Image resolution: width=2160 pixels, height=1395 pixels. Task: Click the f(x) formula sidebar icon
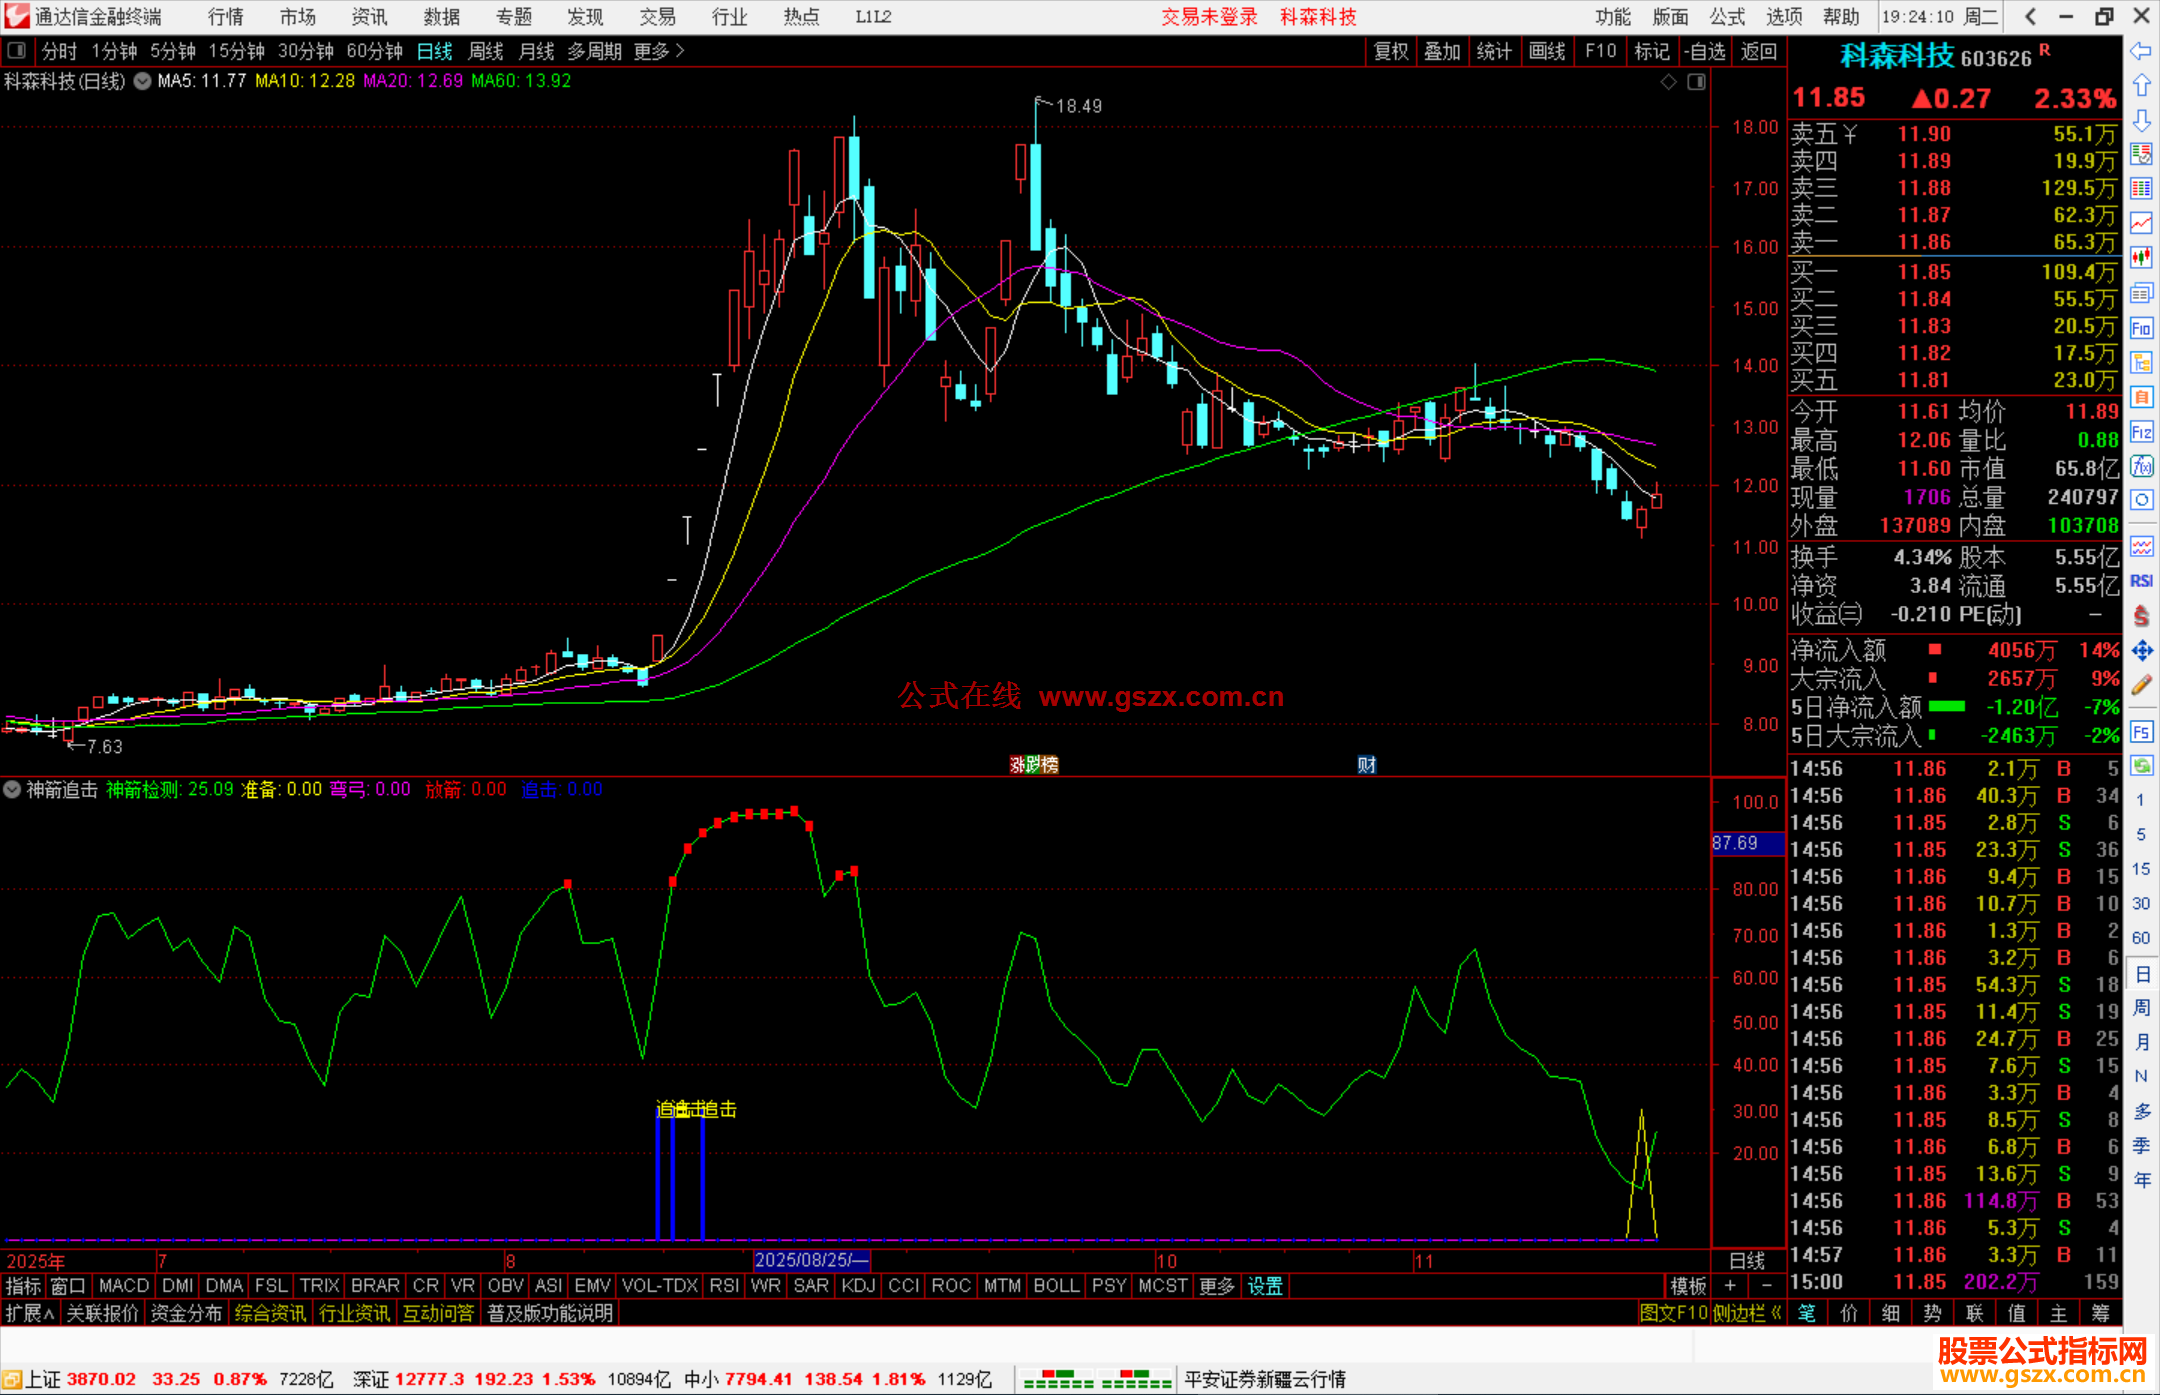pos(2141,466)
